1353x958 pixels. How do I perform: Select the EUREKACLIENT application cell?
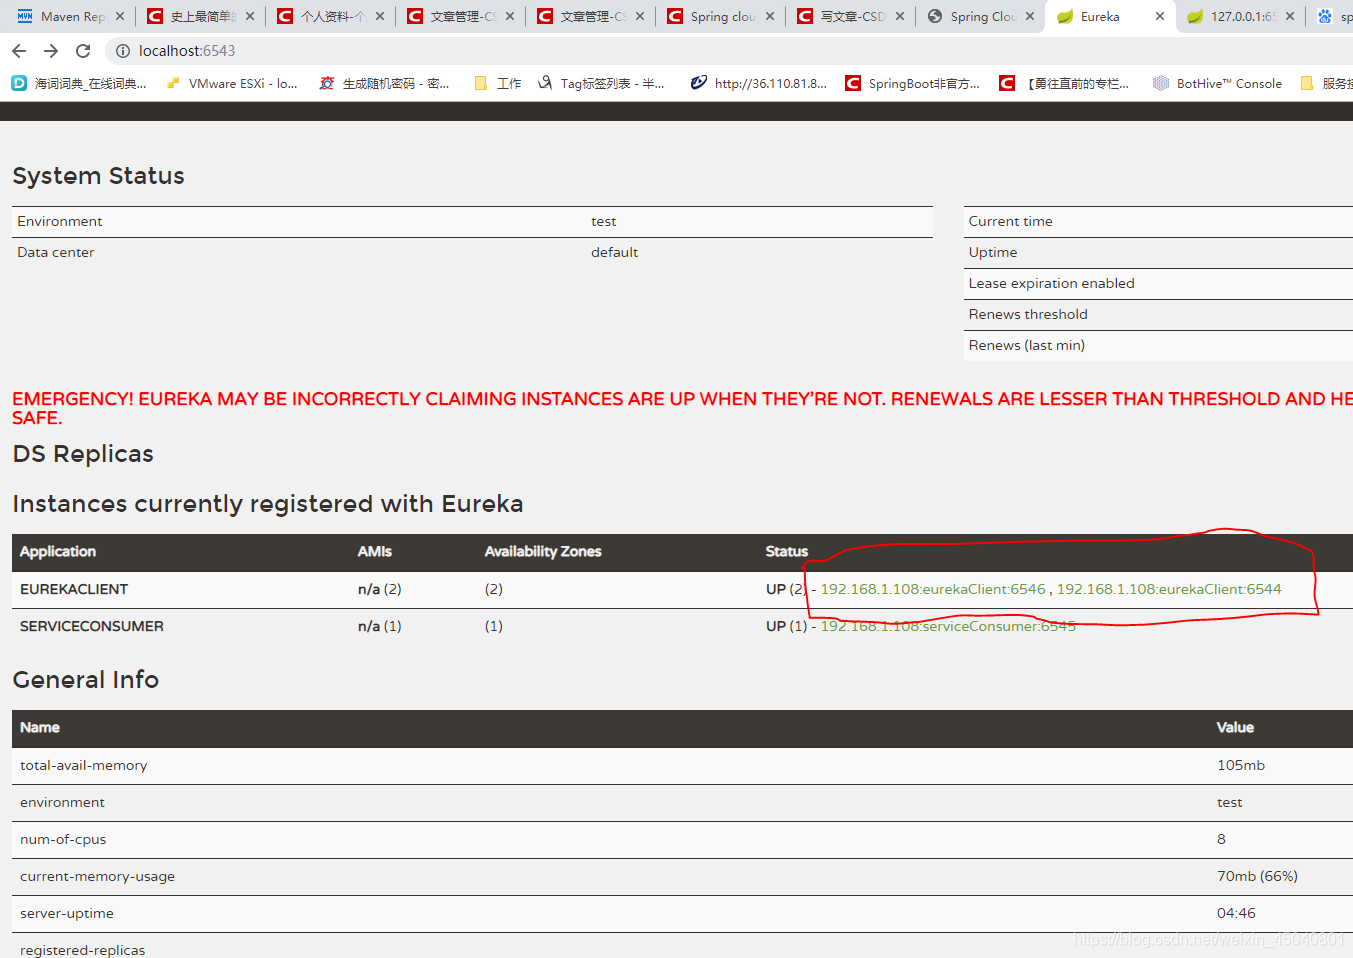click(x=74, y=589)
